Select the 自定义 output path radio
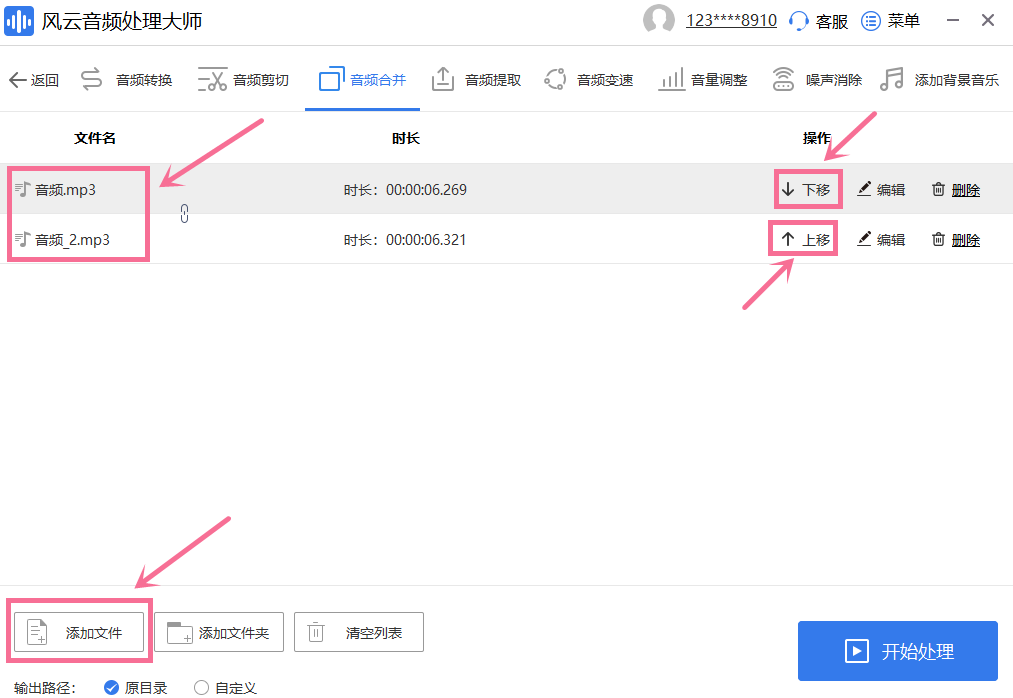The width and height of the screenshot is (1013, 698). tap(202, 688)
